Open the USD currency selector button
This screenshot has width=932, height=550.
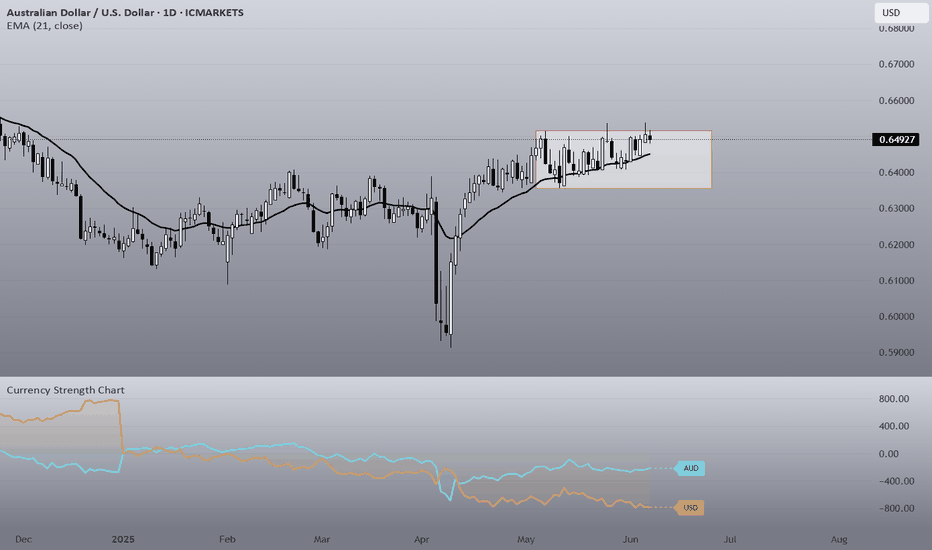tap(901, 12)
